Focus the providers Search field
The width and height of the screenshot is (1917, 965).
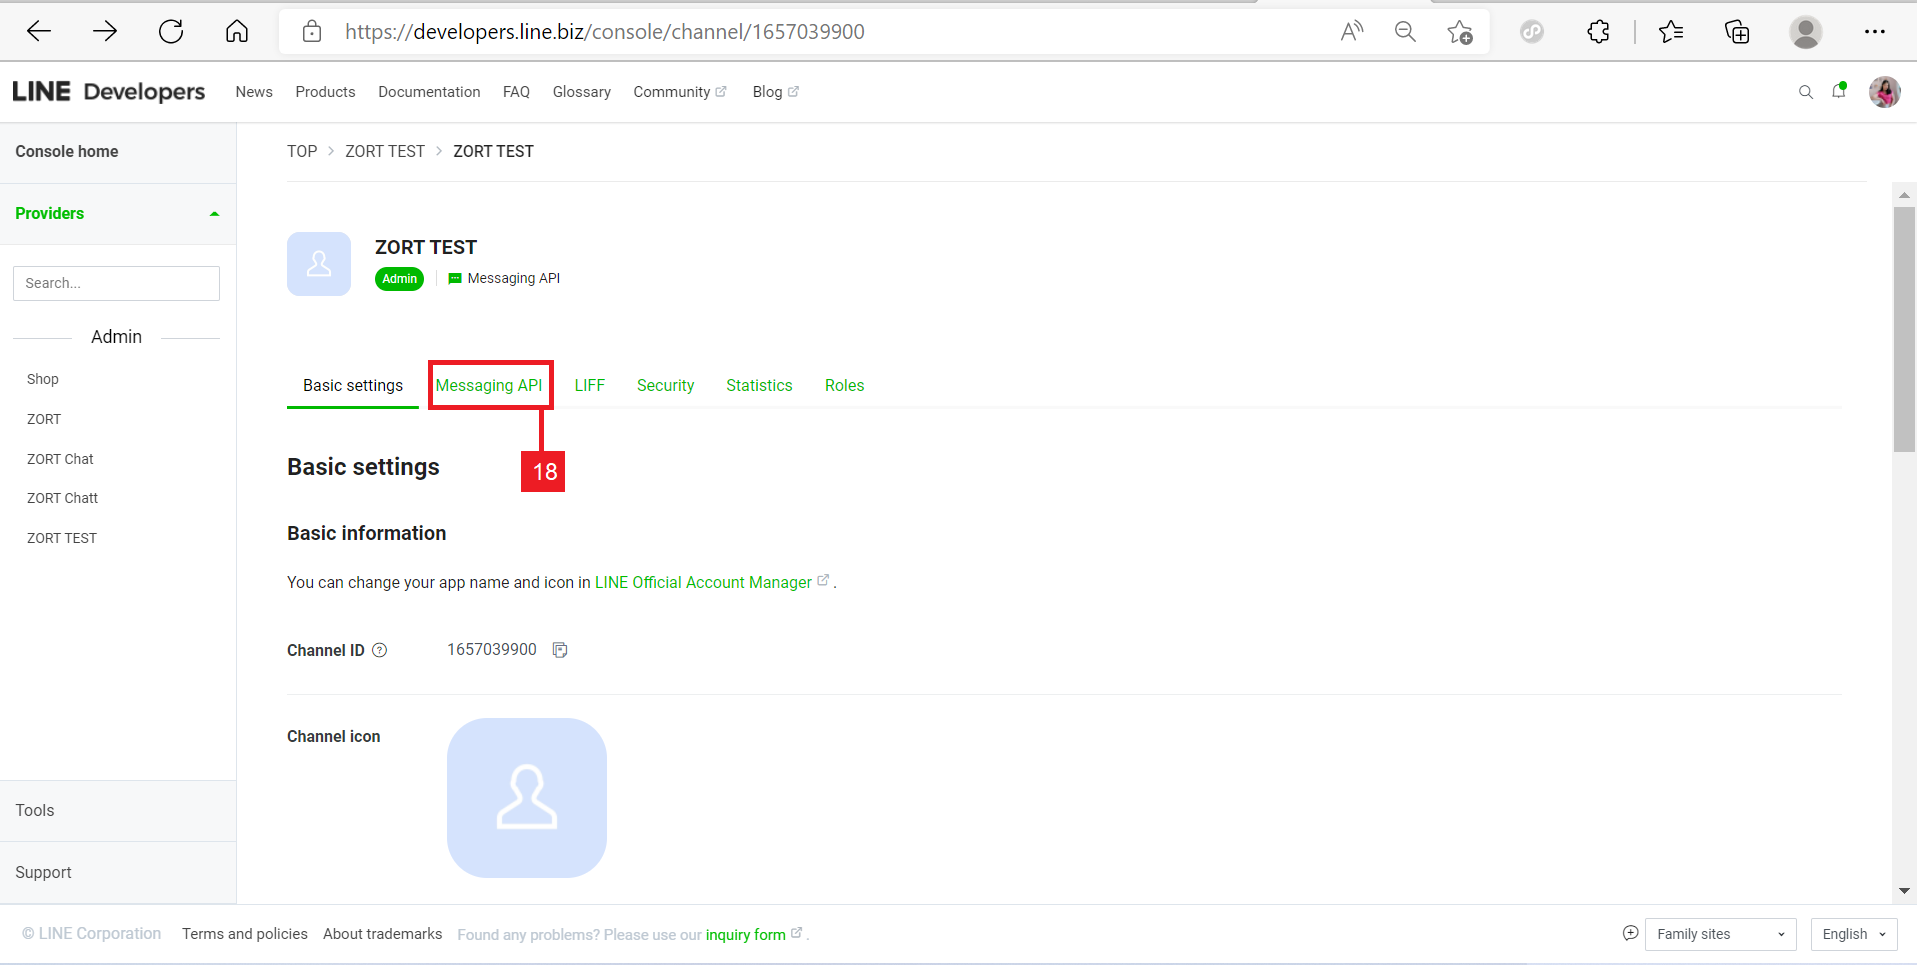click(116, 283)
